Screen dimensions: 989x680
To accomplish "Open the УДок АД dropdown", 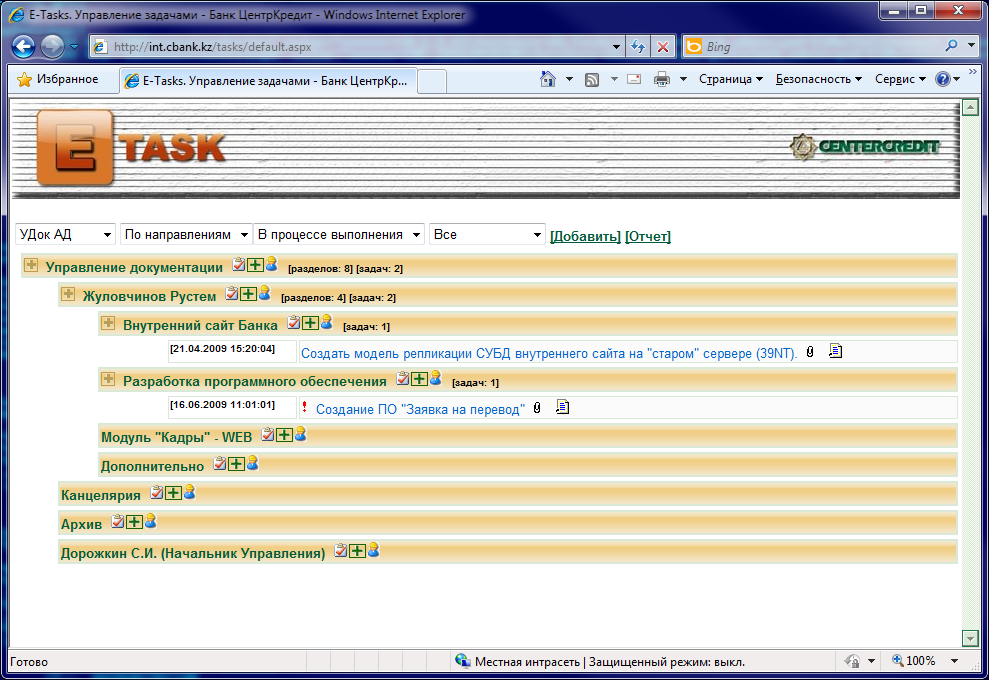I will click(66, 235).
